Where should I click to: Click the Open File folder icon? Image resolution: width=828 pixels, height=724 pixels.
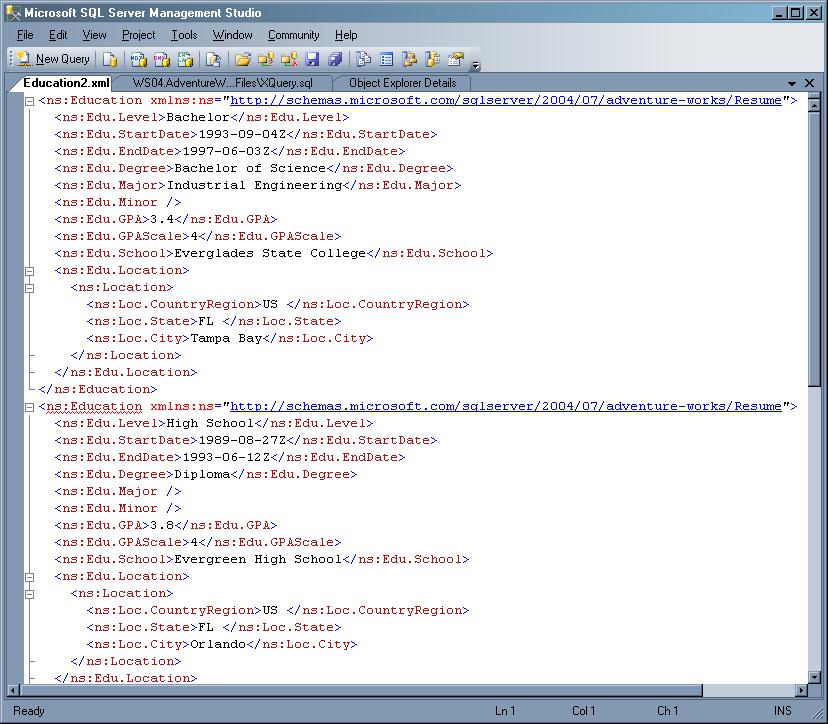click(242, 59)
